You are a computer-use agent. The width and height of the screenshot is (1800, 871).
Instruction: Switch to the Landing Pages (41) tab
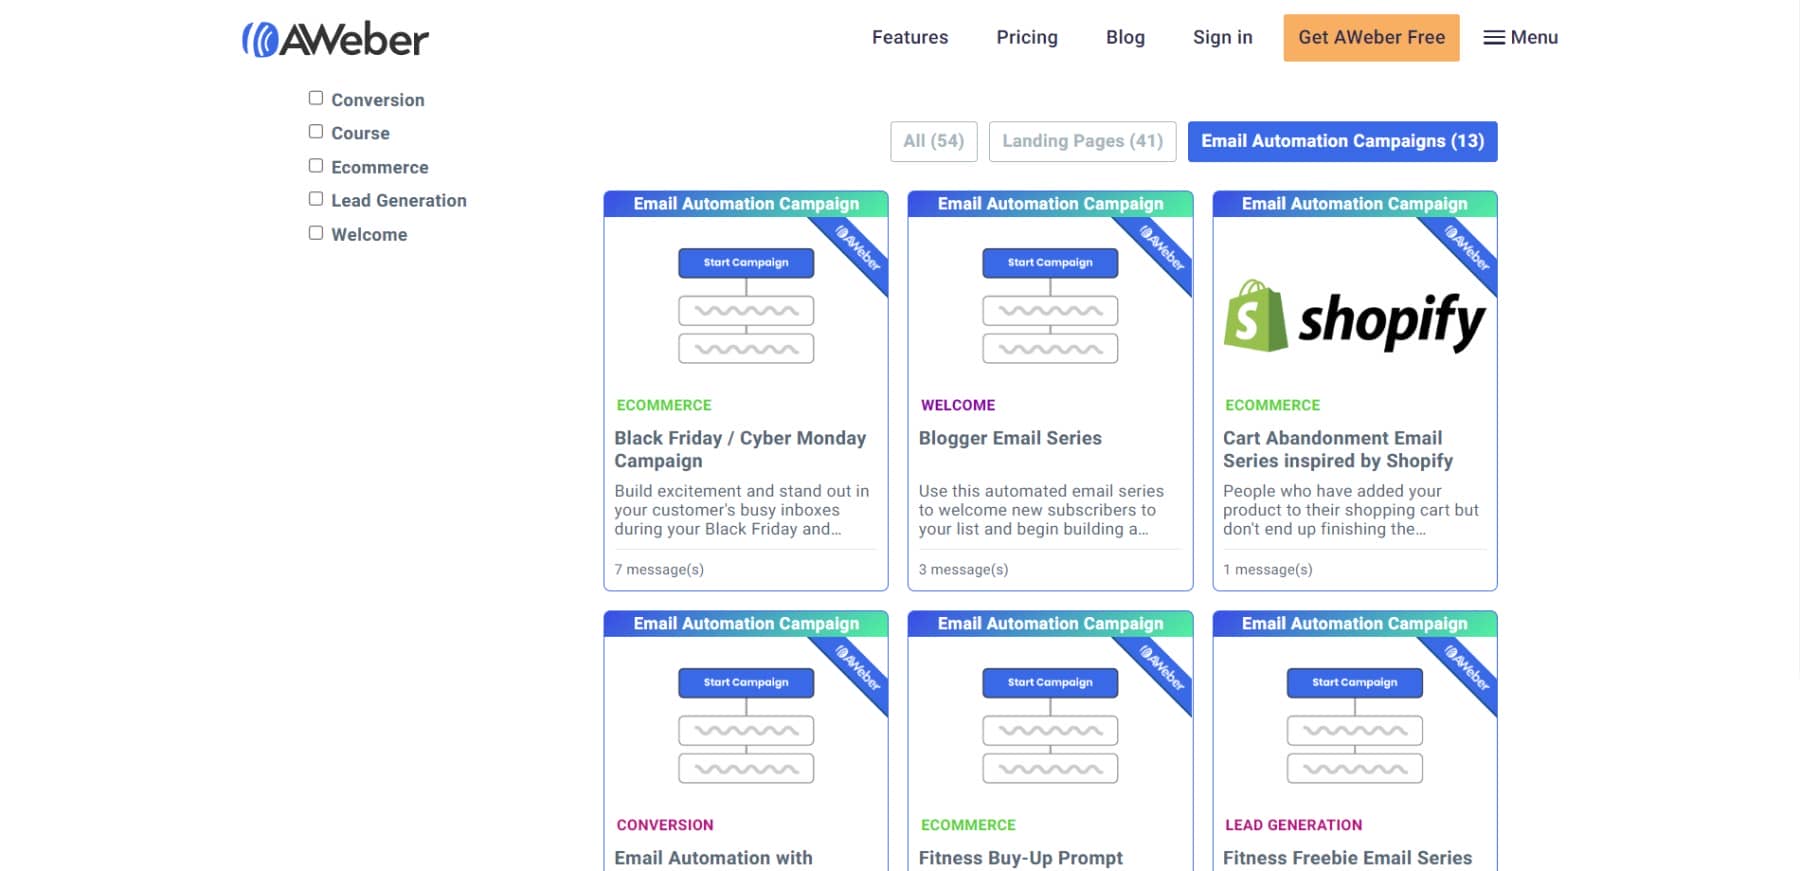coord(1083,141)
